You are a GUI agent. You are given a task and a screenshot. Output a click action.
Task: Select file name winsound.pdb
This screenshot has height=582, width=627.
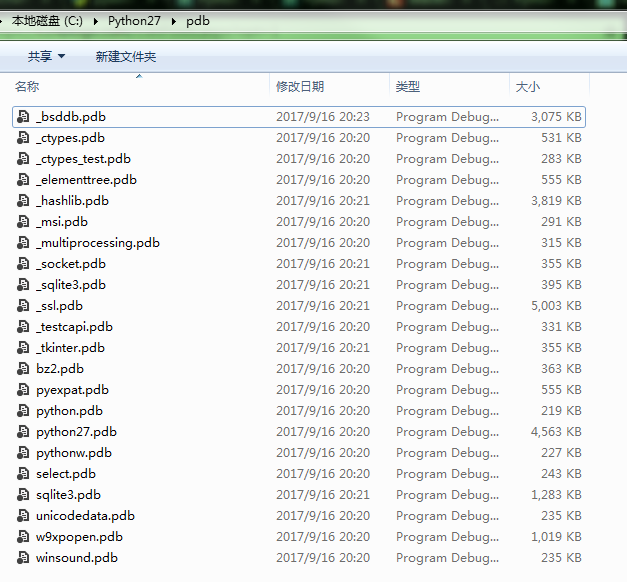[x=77, y=558]
